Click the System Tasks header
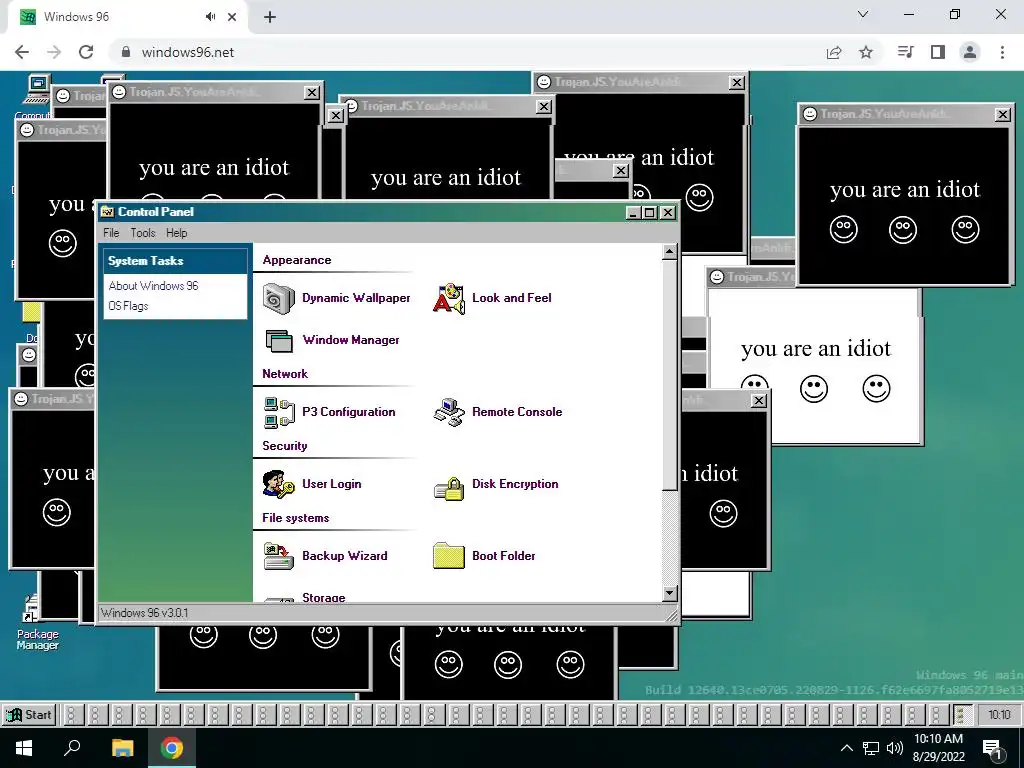 pos(175,261)
